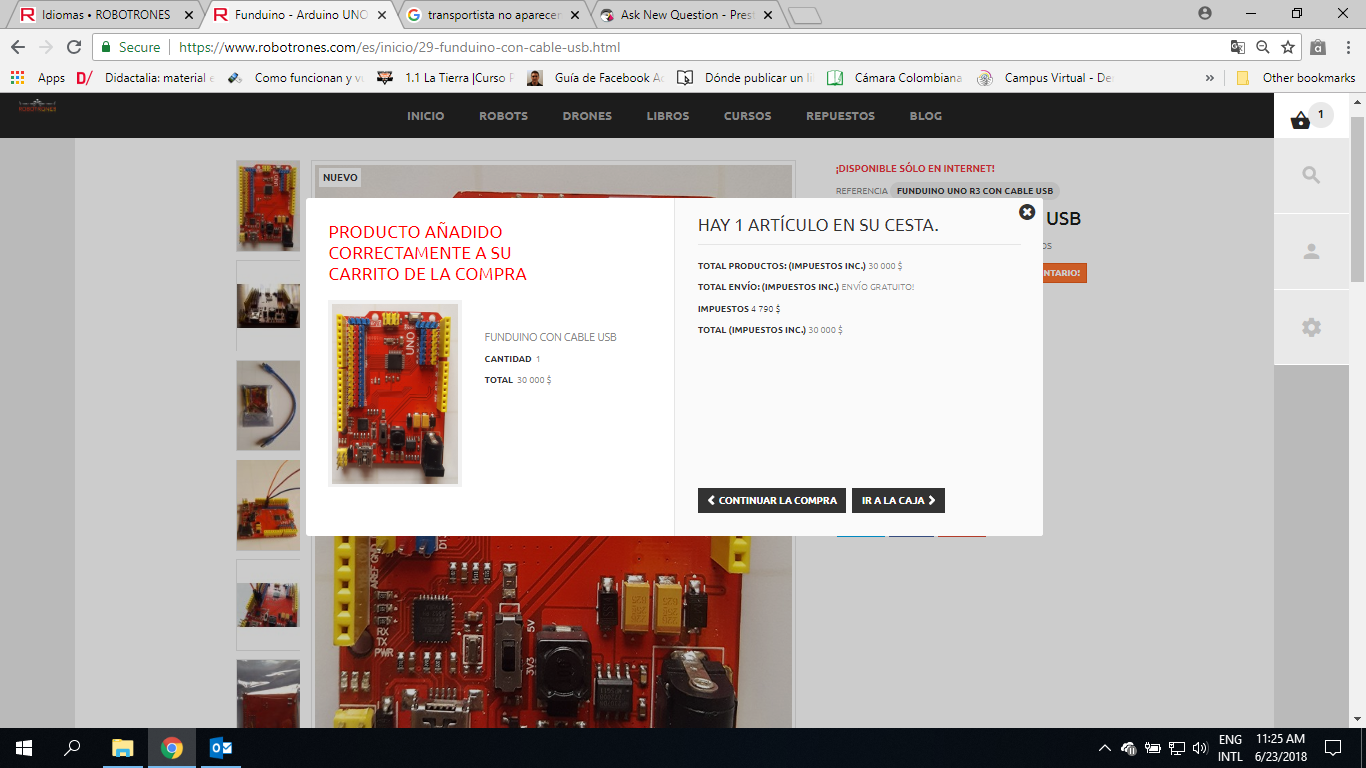Click the taskbar search magnifier
This screenshot has width=1366, height=768.
(x=72, y=747)
